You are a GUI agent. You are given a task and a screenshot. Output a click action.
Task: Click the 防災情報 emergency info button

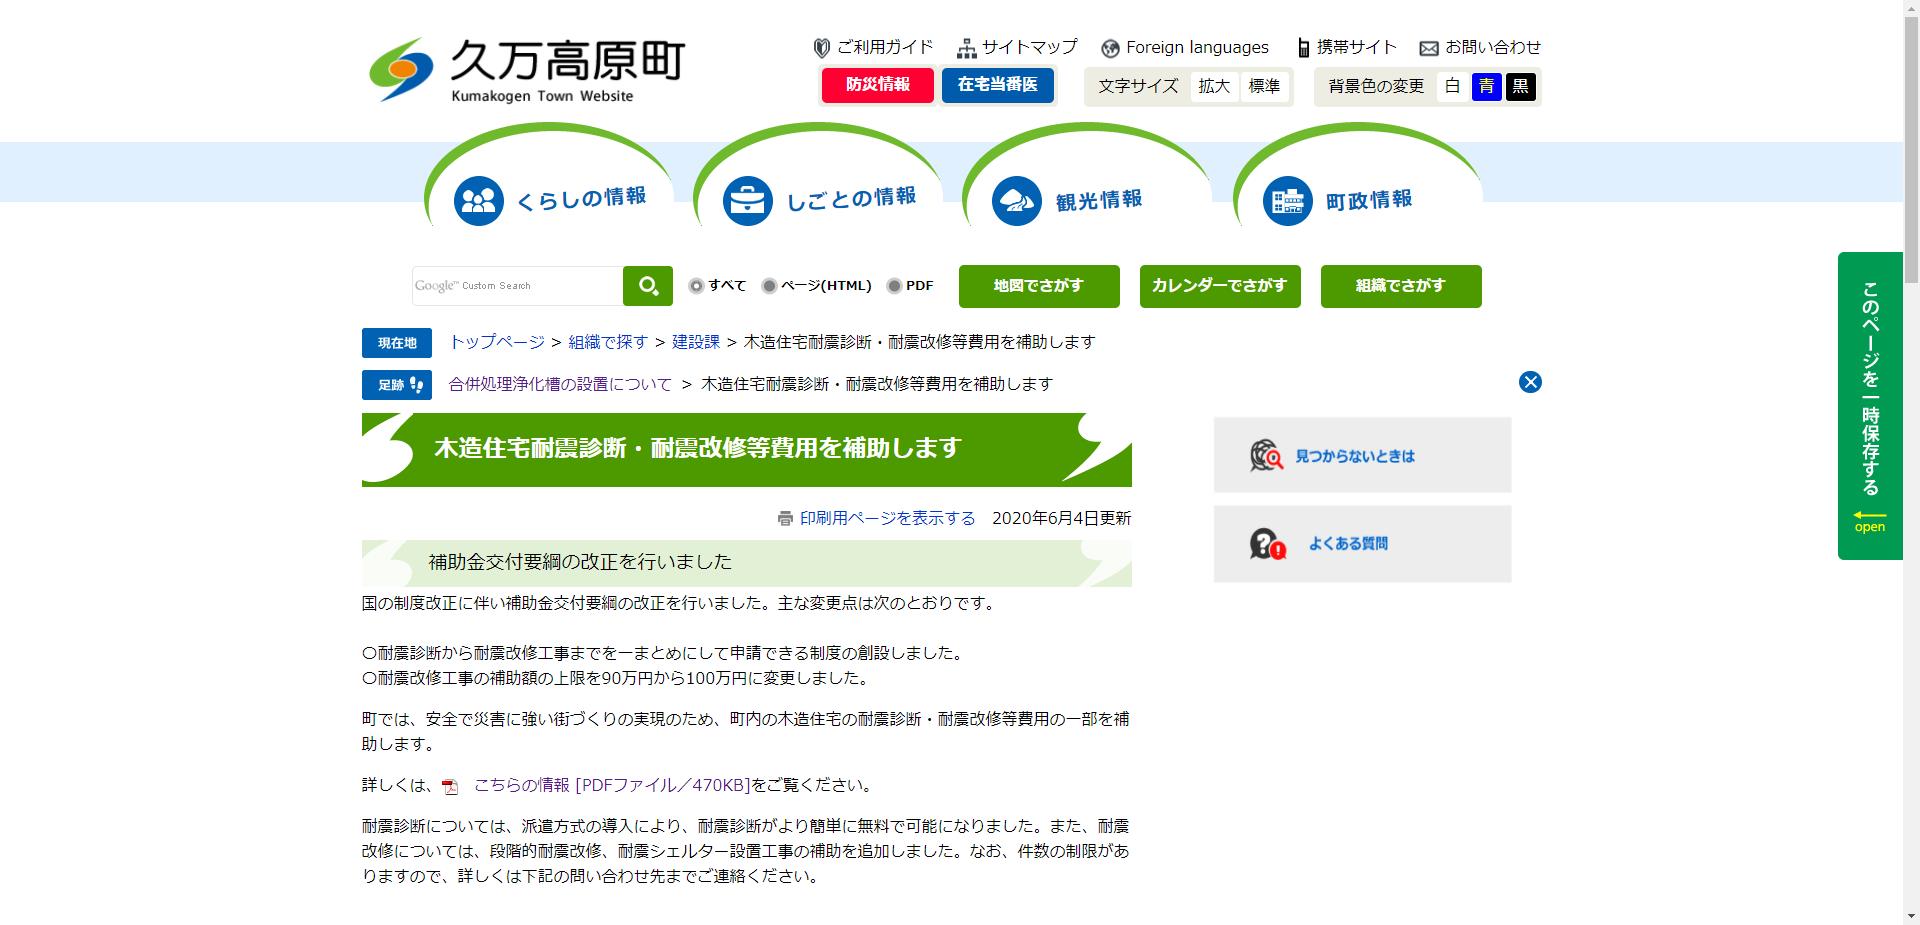click(x=877, y=86)
